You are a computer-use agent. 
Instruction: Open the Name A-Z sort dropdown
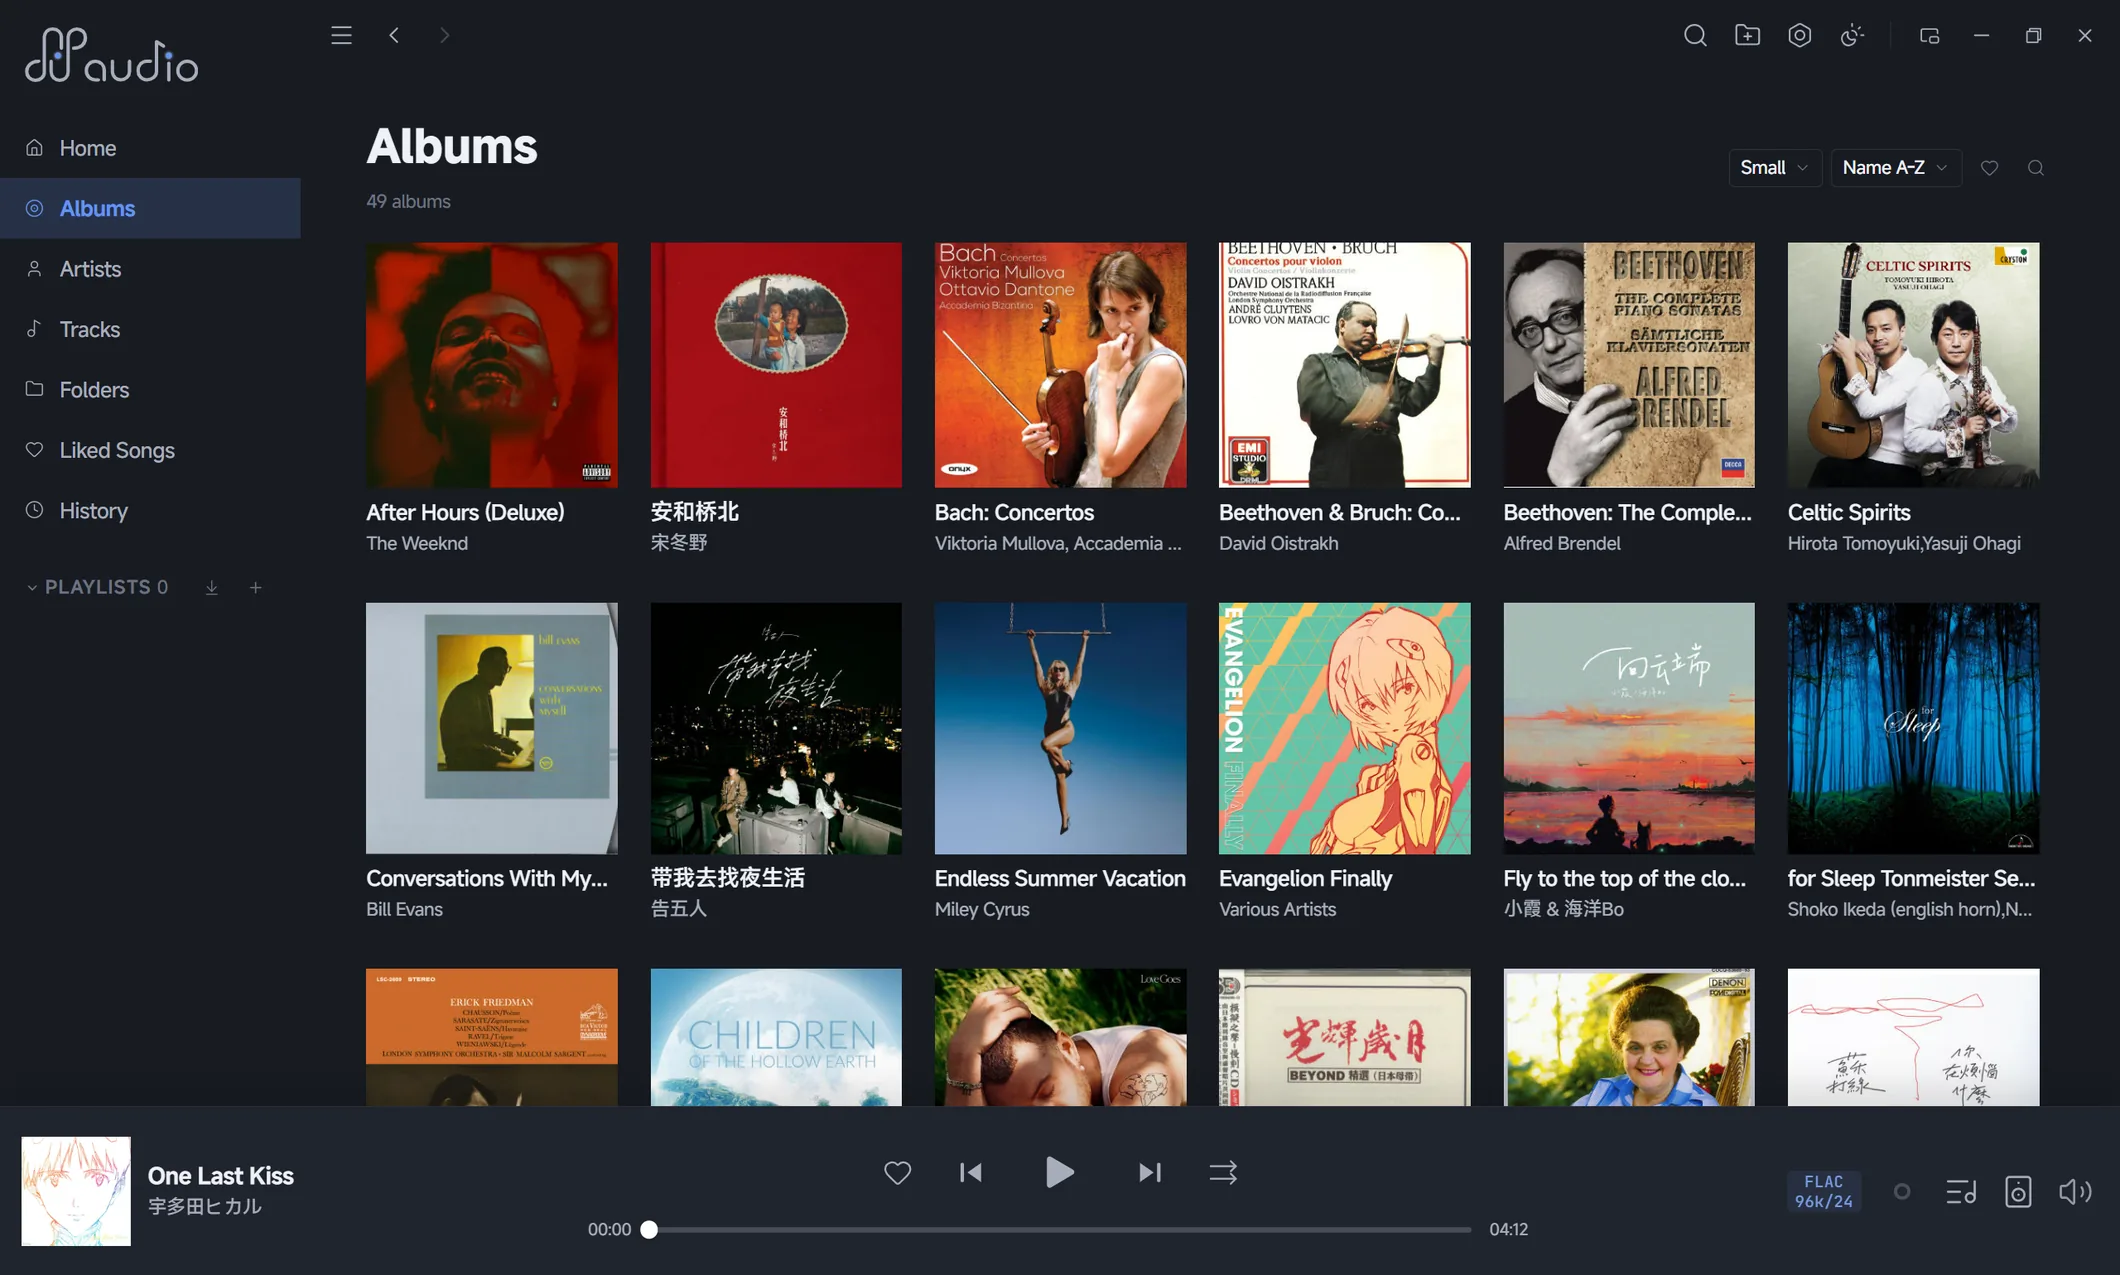tap(1895, 168)
